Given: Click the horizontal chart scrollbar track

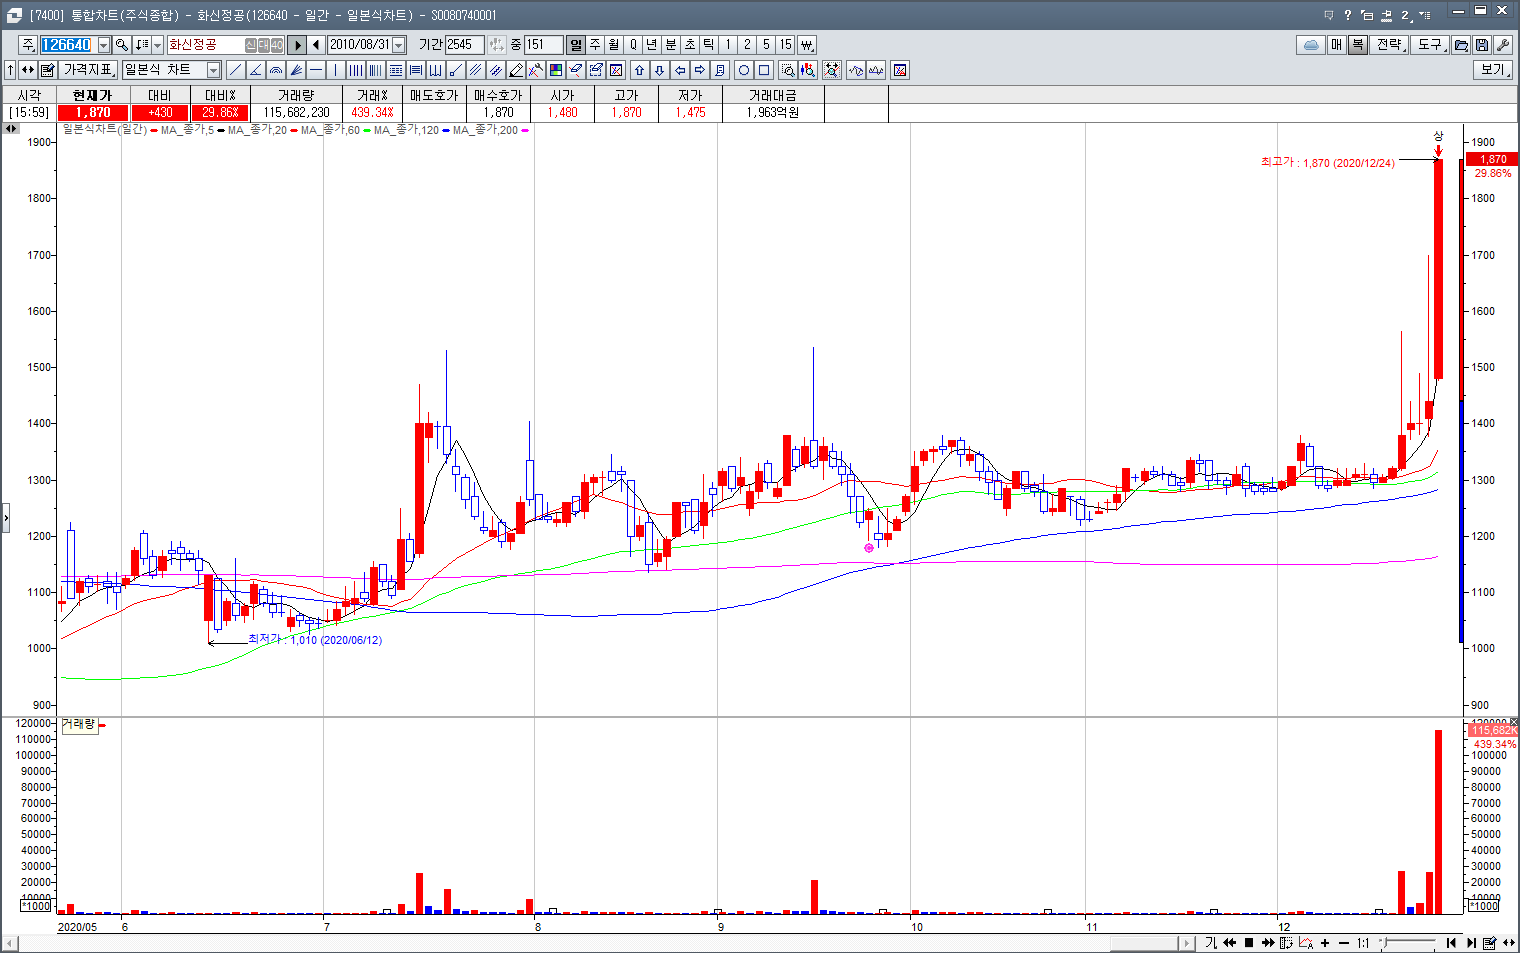Looking at the screenshot, I should point(600,943).
